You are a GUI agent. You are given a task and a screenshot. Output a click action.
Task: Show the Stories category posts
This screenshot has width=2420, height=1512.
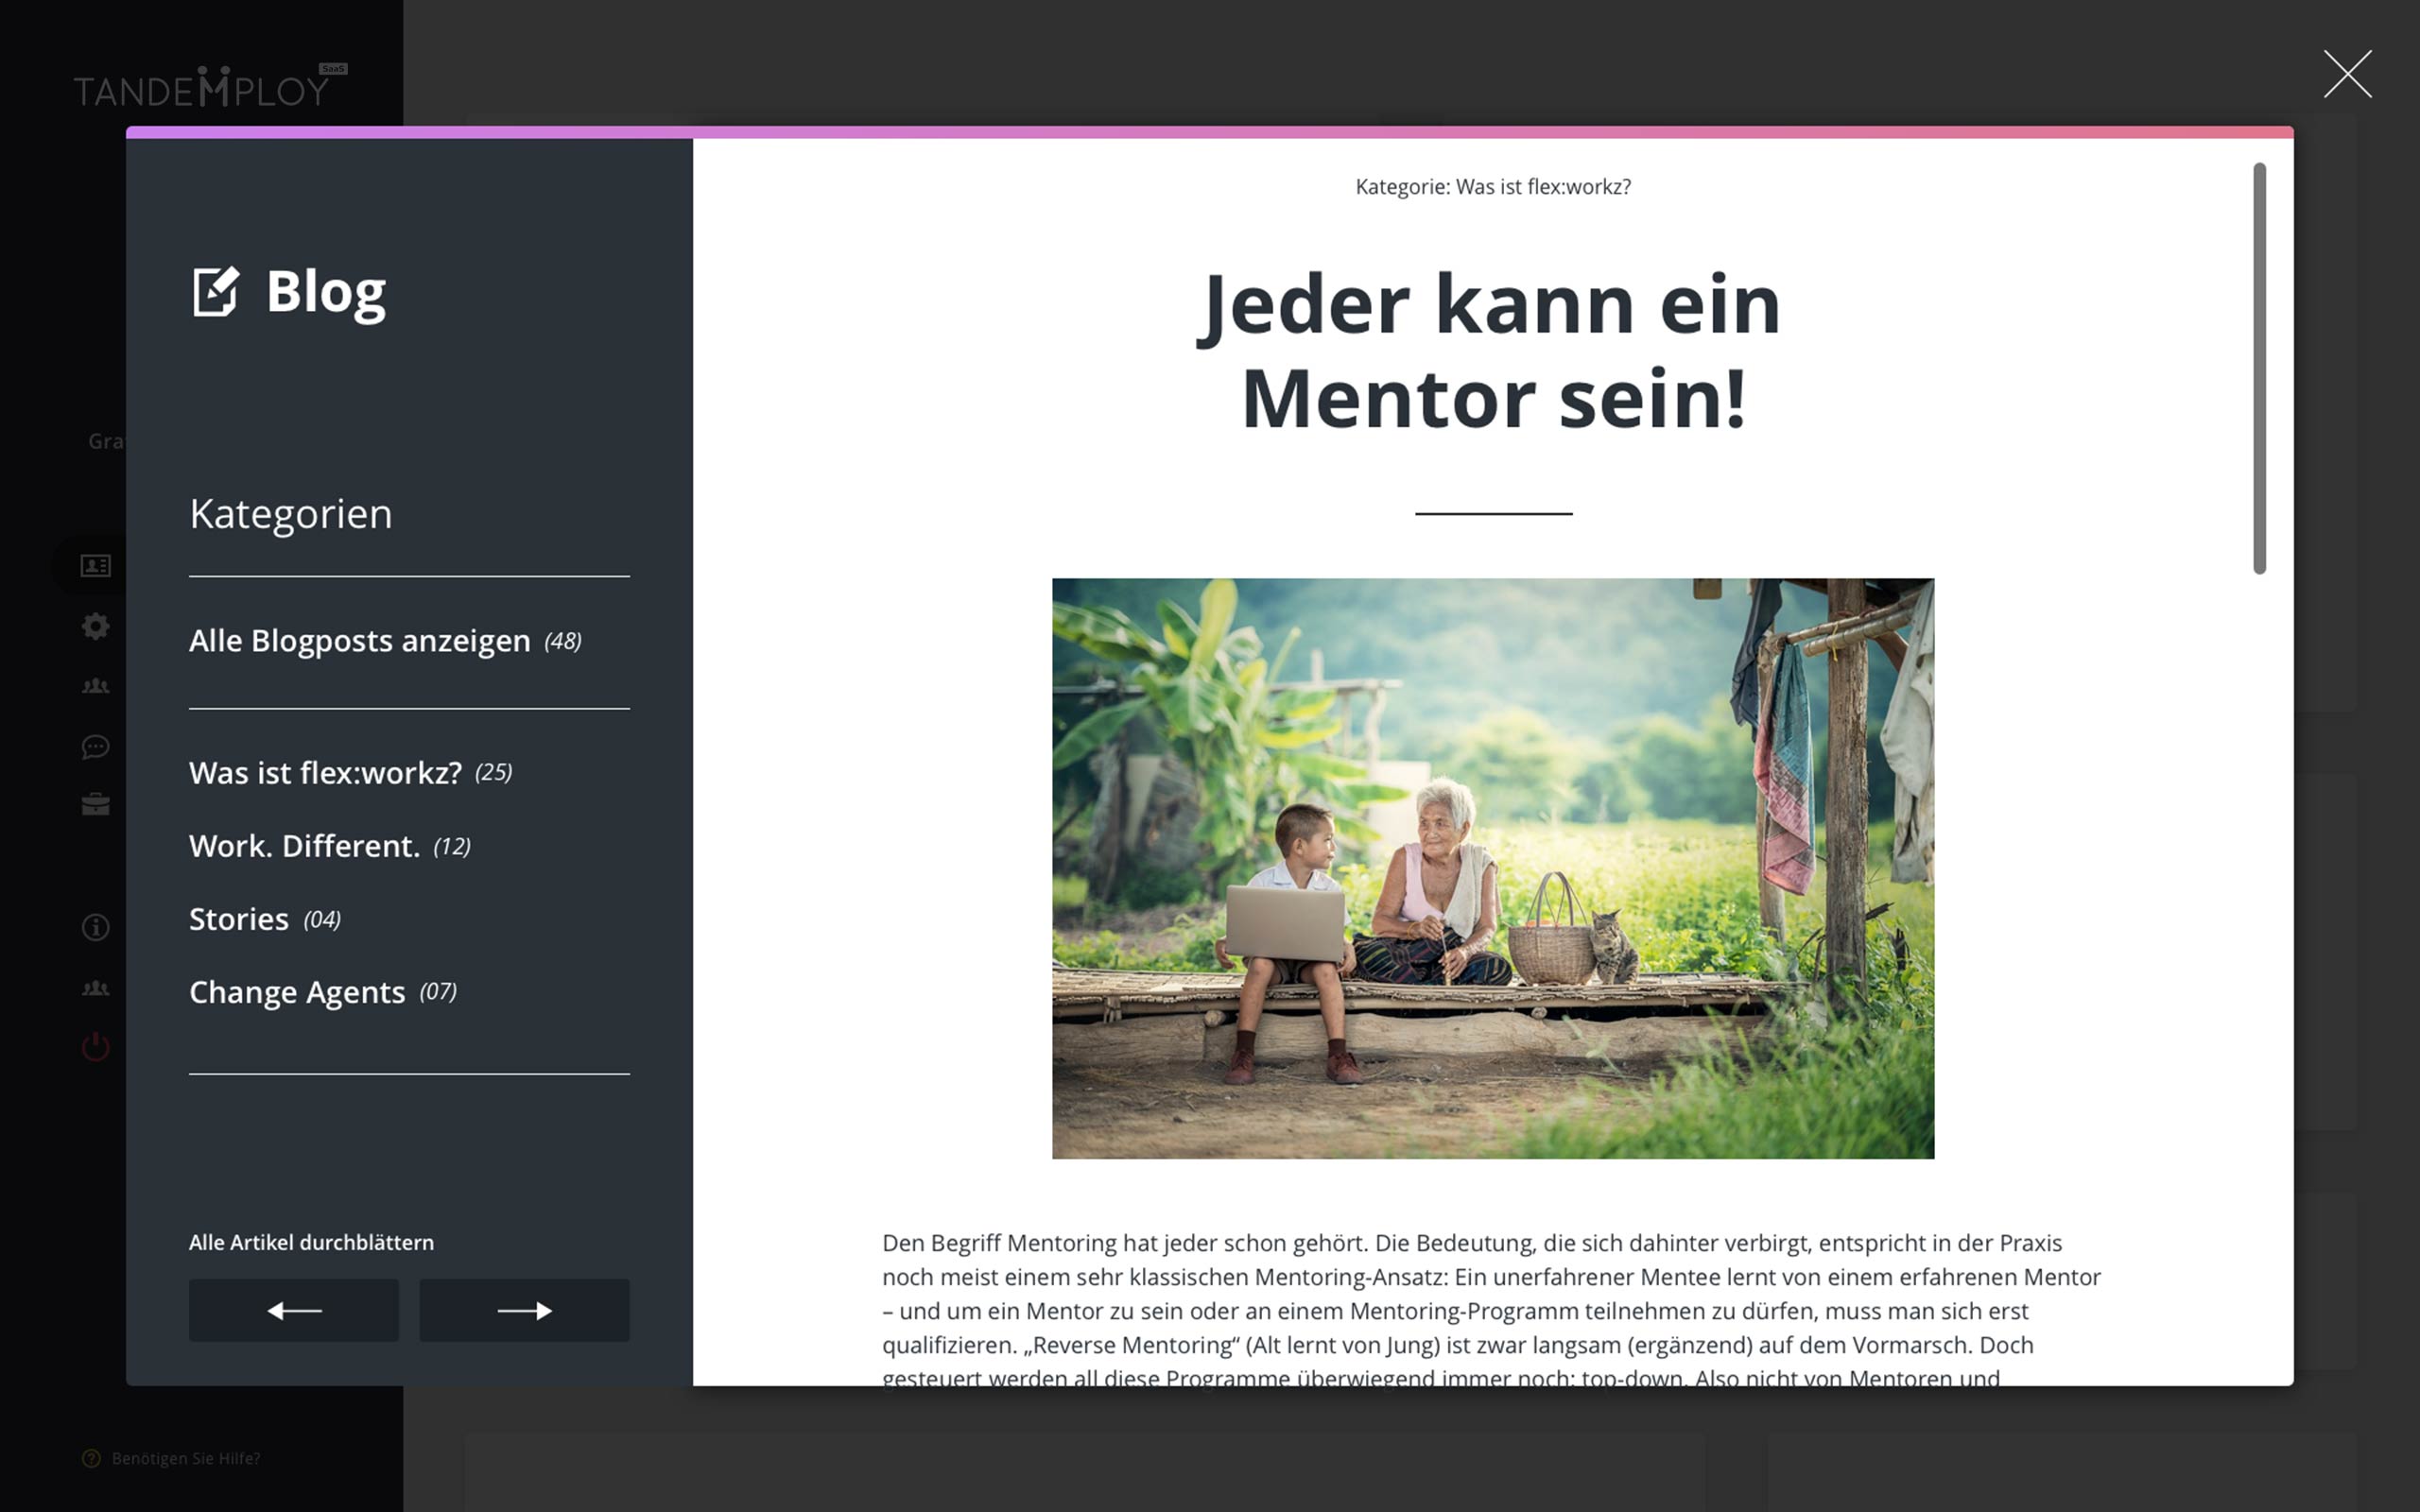(x=265, y=919)
